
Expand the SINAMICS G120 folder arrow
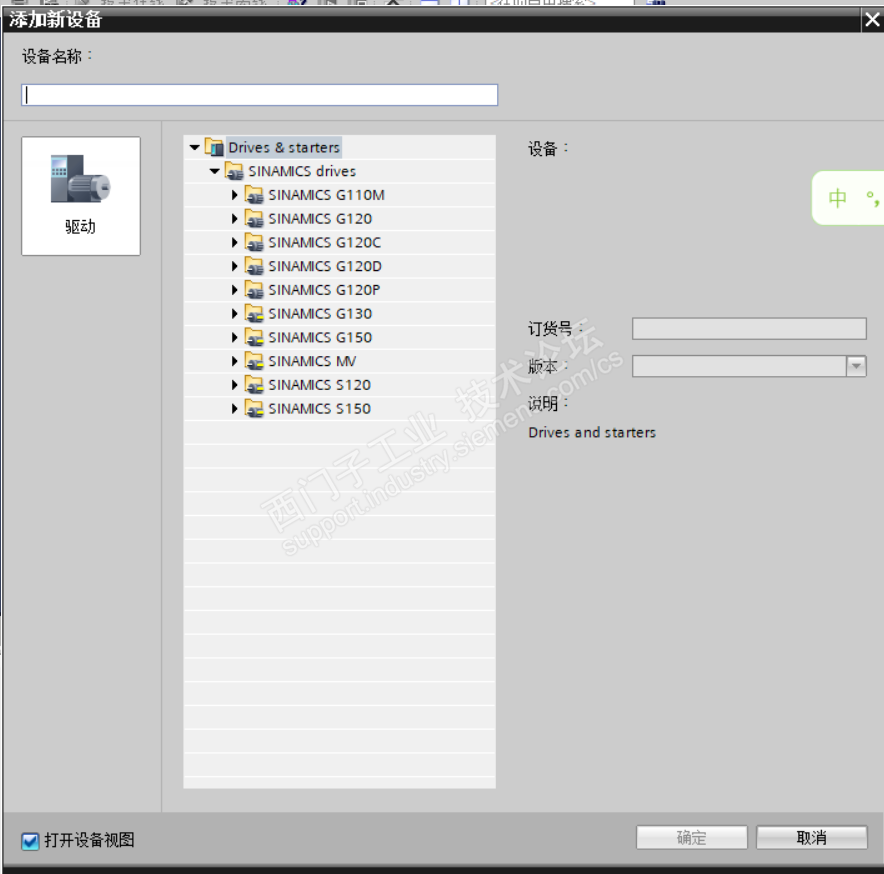pos(235,219)
